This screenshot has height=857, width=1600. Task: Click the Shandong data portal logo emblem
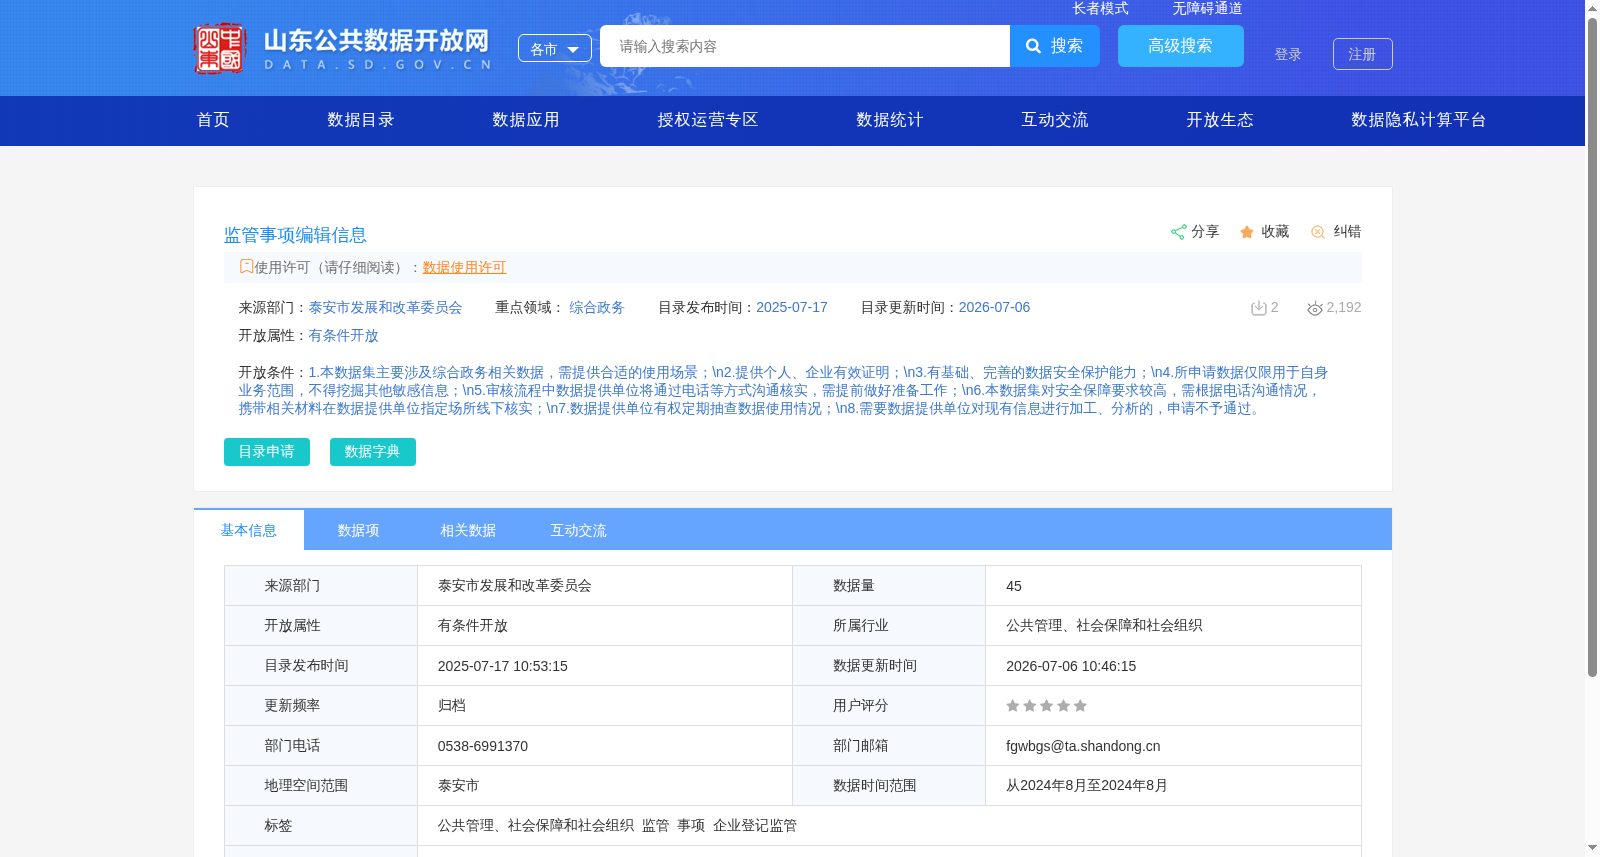220,48
